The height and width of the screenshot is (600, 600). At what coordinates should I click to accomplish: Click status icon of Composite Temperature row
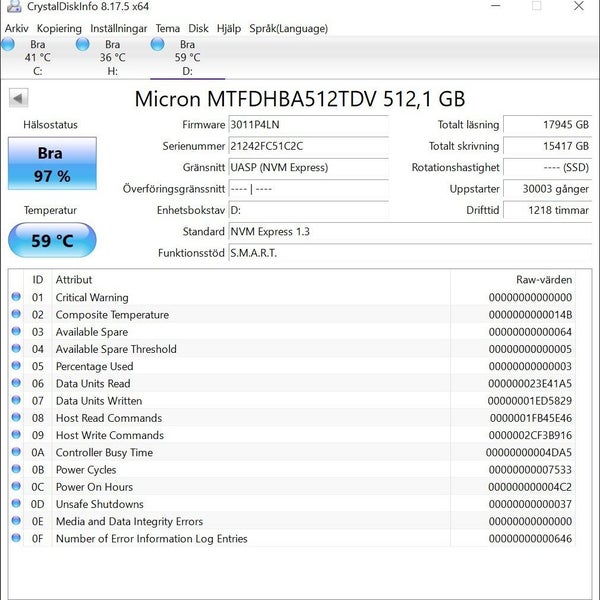point(16,314)
